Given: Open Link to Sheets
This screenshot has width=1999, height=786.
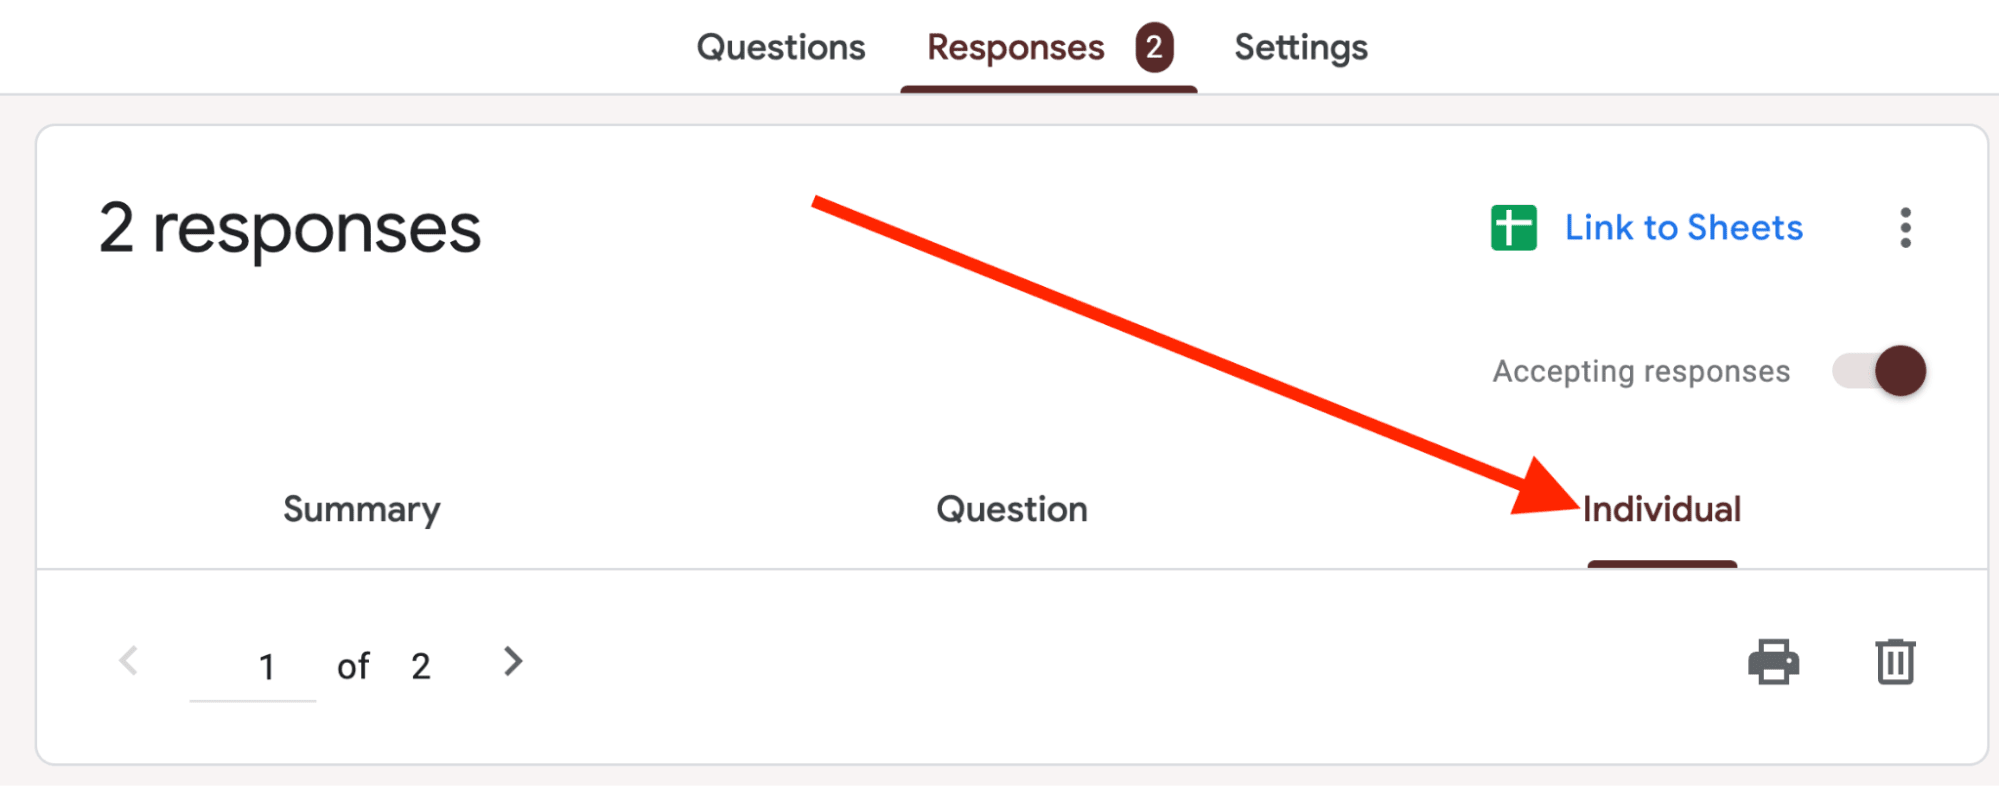Looking at the screenshot, I should pos(1682,228).
